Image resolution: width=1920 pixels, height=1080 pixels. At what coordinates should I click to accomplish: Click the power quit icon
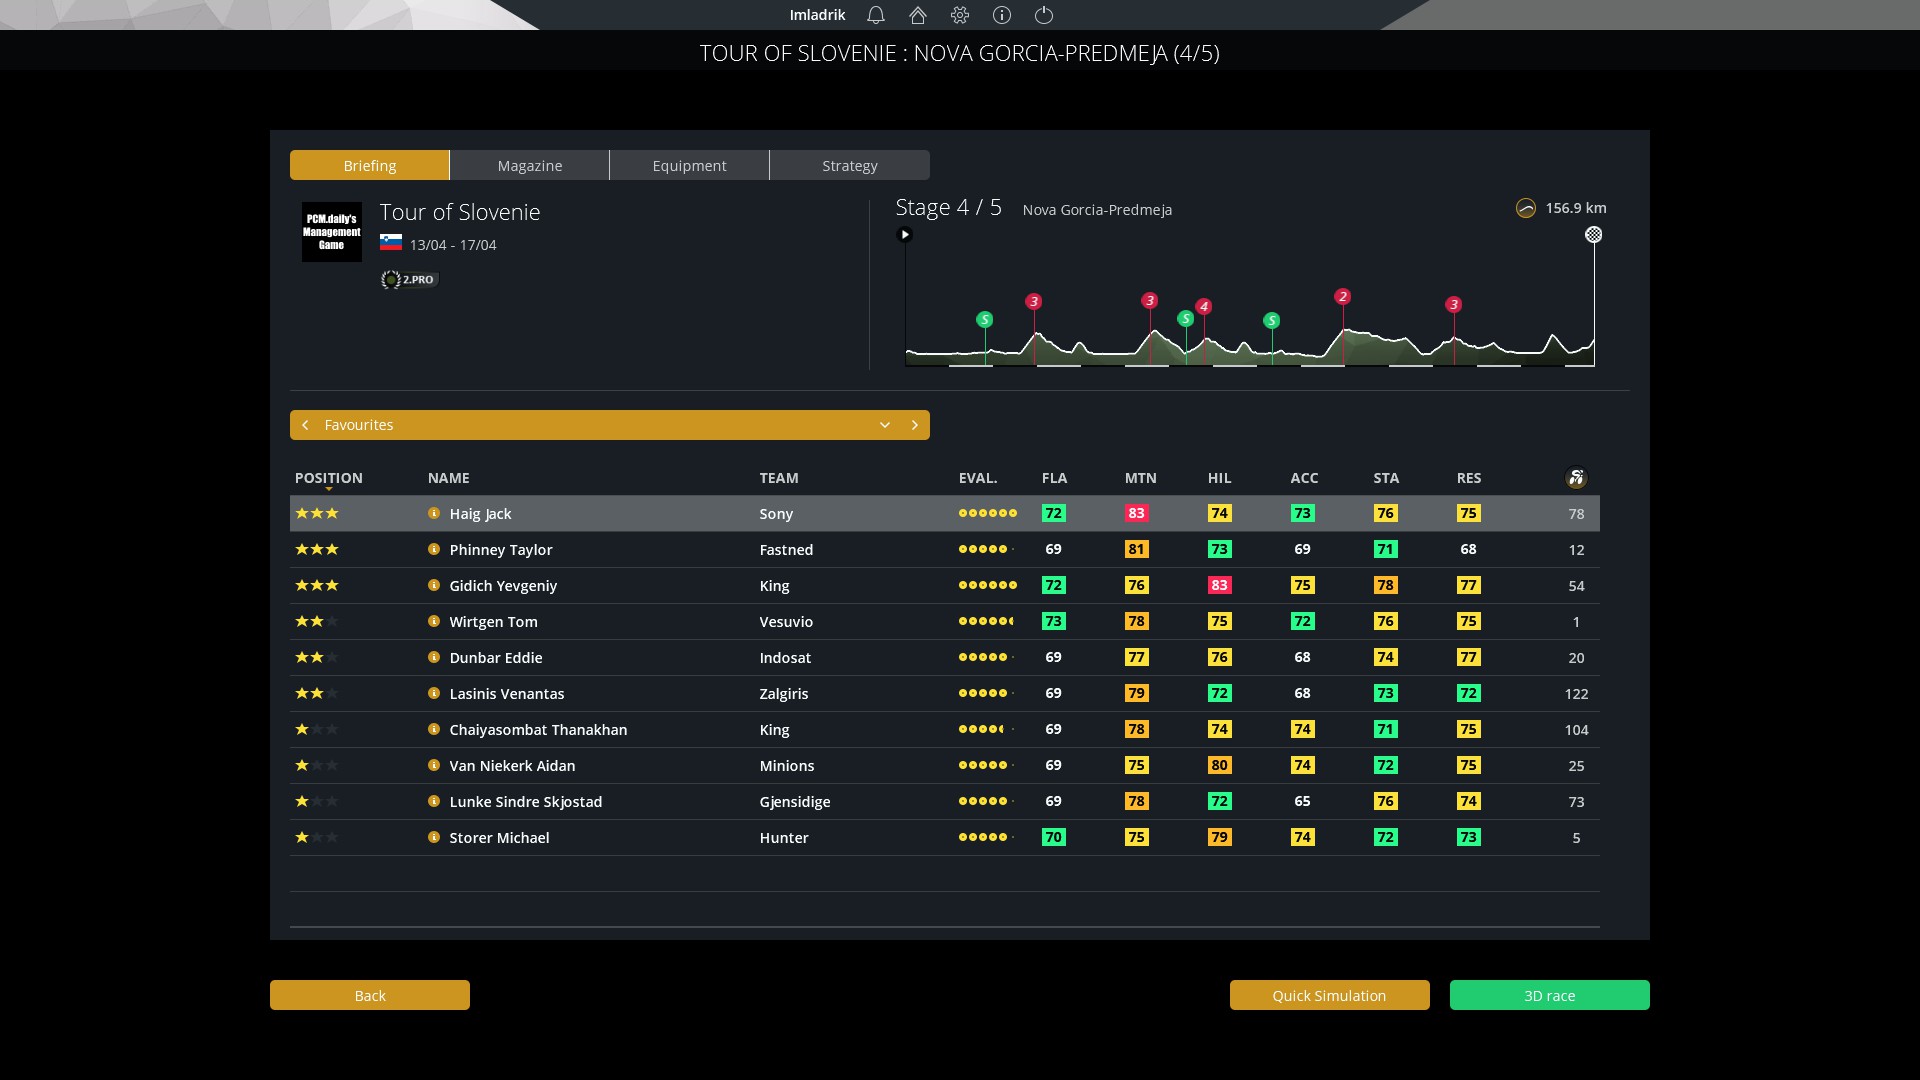[1044, 15]
